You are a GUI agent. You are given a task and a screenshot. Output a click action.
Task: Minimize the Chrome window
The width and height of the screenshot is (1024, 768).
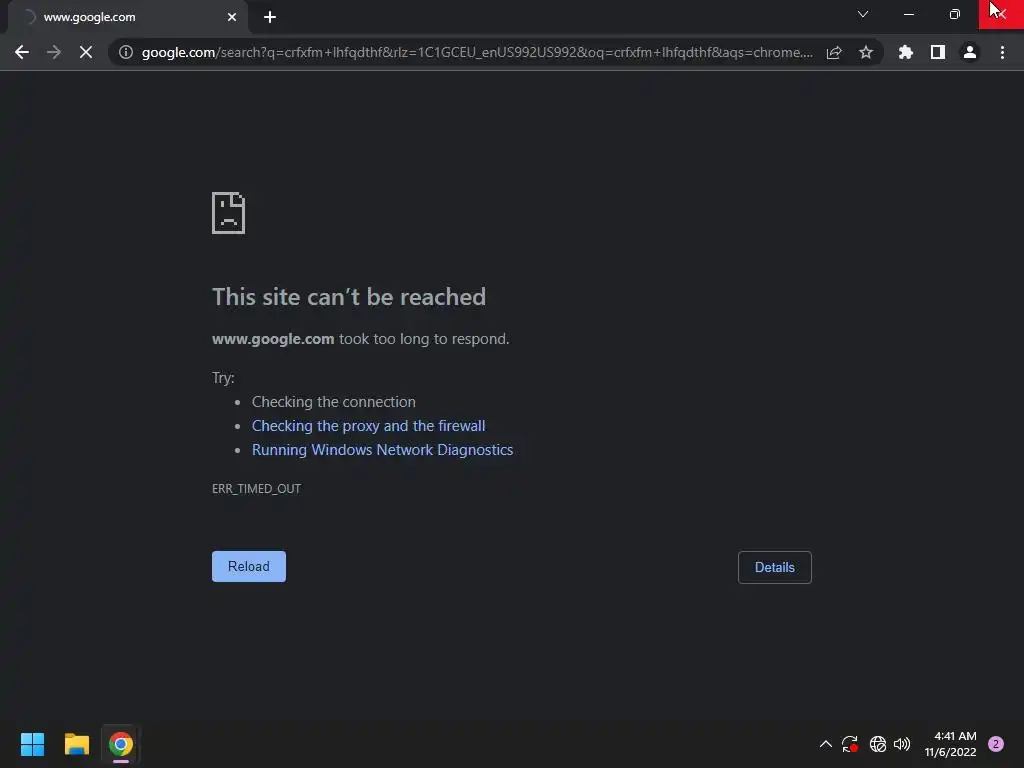pos(908,14)
